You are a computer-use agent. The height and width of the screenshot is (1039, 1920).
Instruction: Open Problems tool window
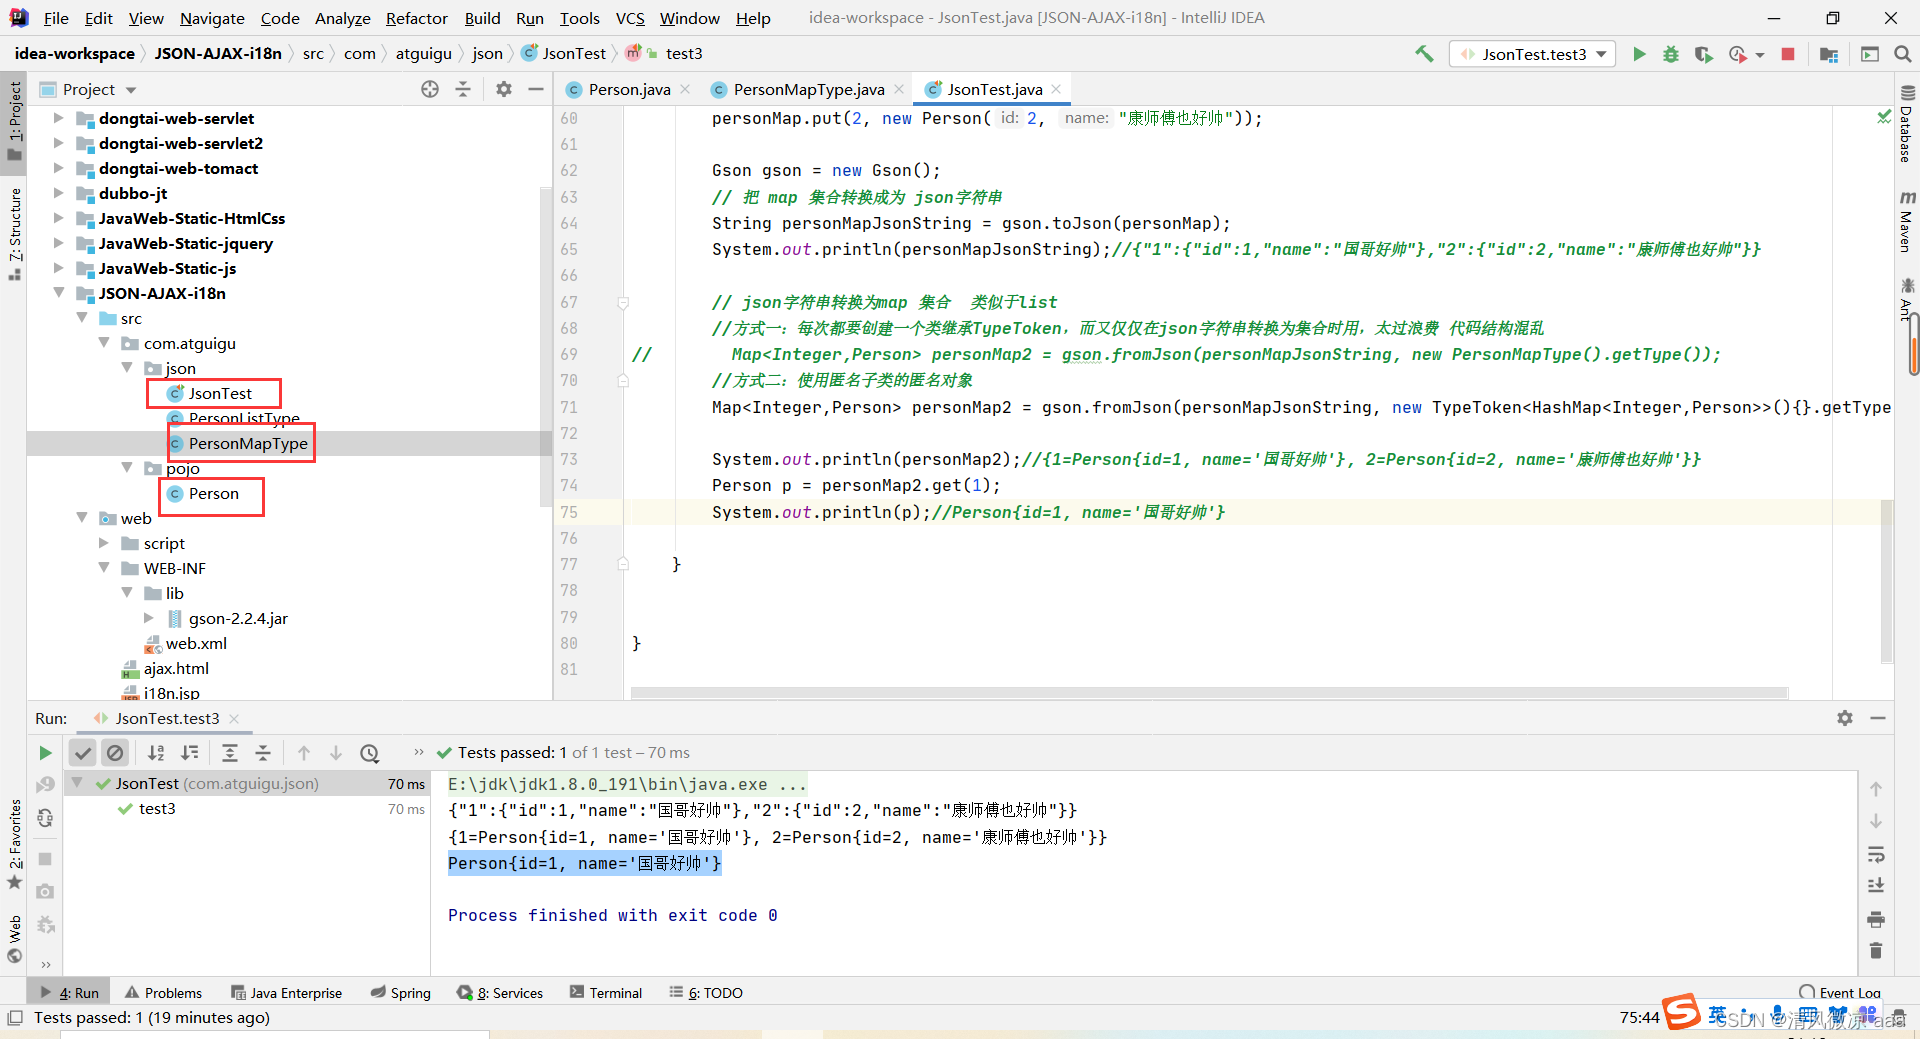[163, 992]
